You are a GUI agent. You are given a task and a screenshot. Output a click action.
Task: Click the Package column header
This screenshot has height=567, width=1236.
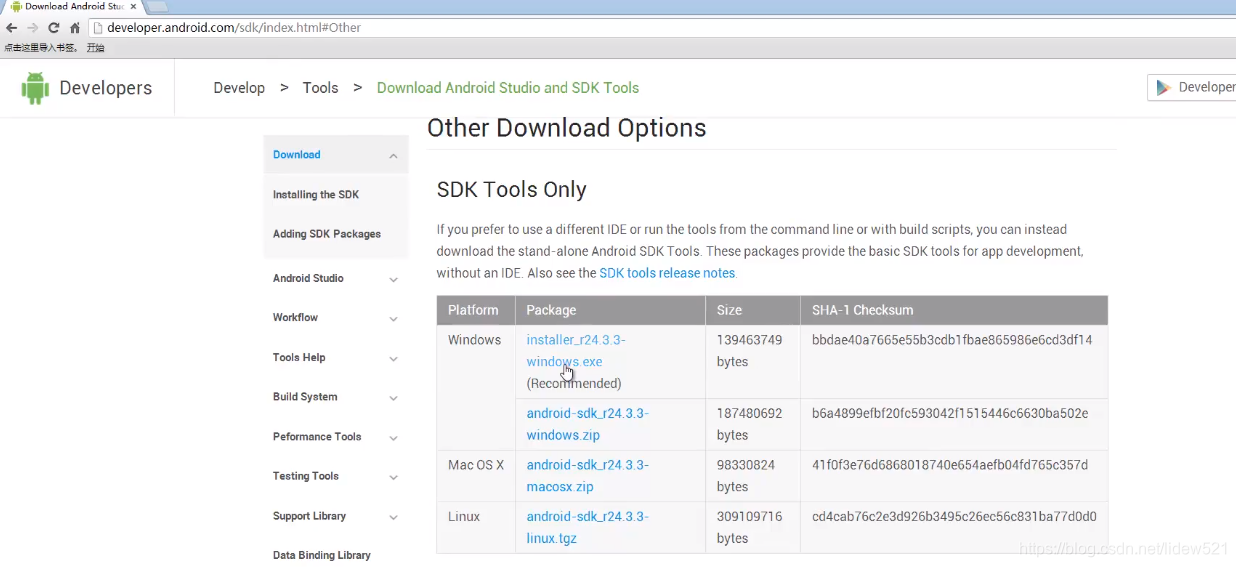(x=610, y=310)
